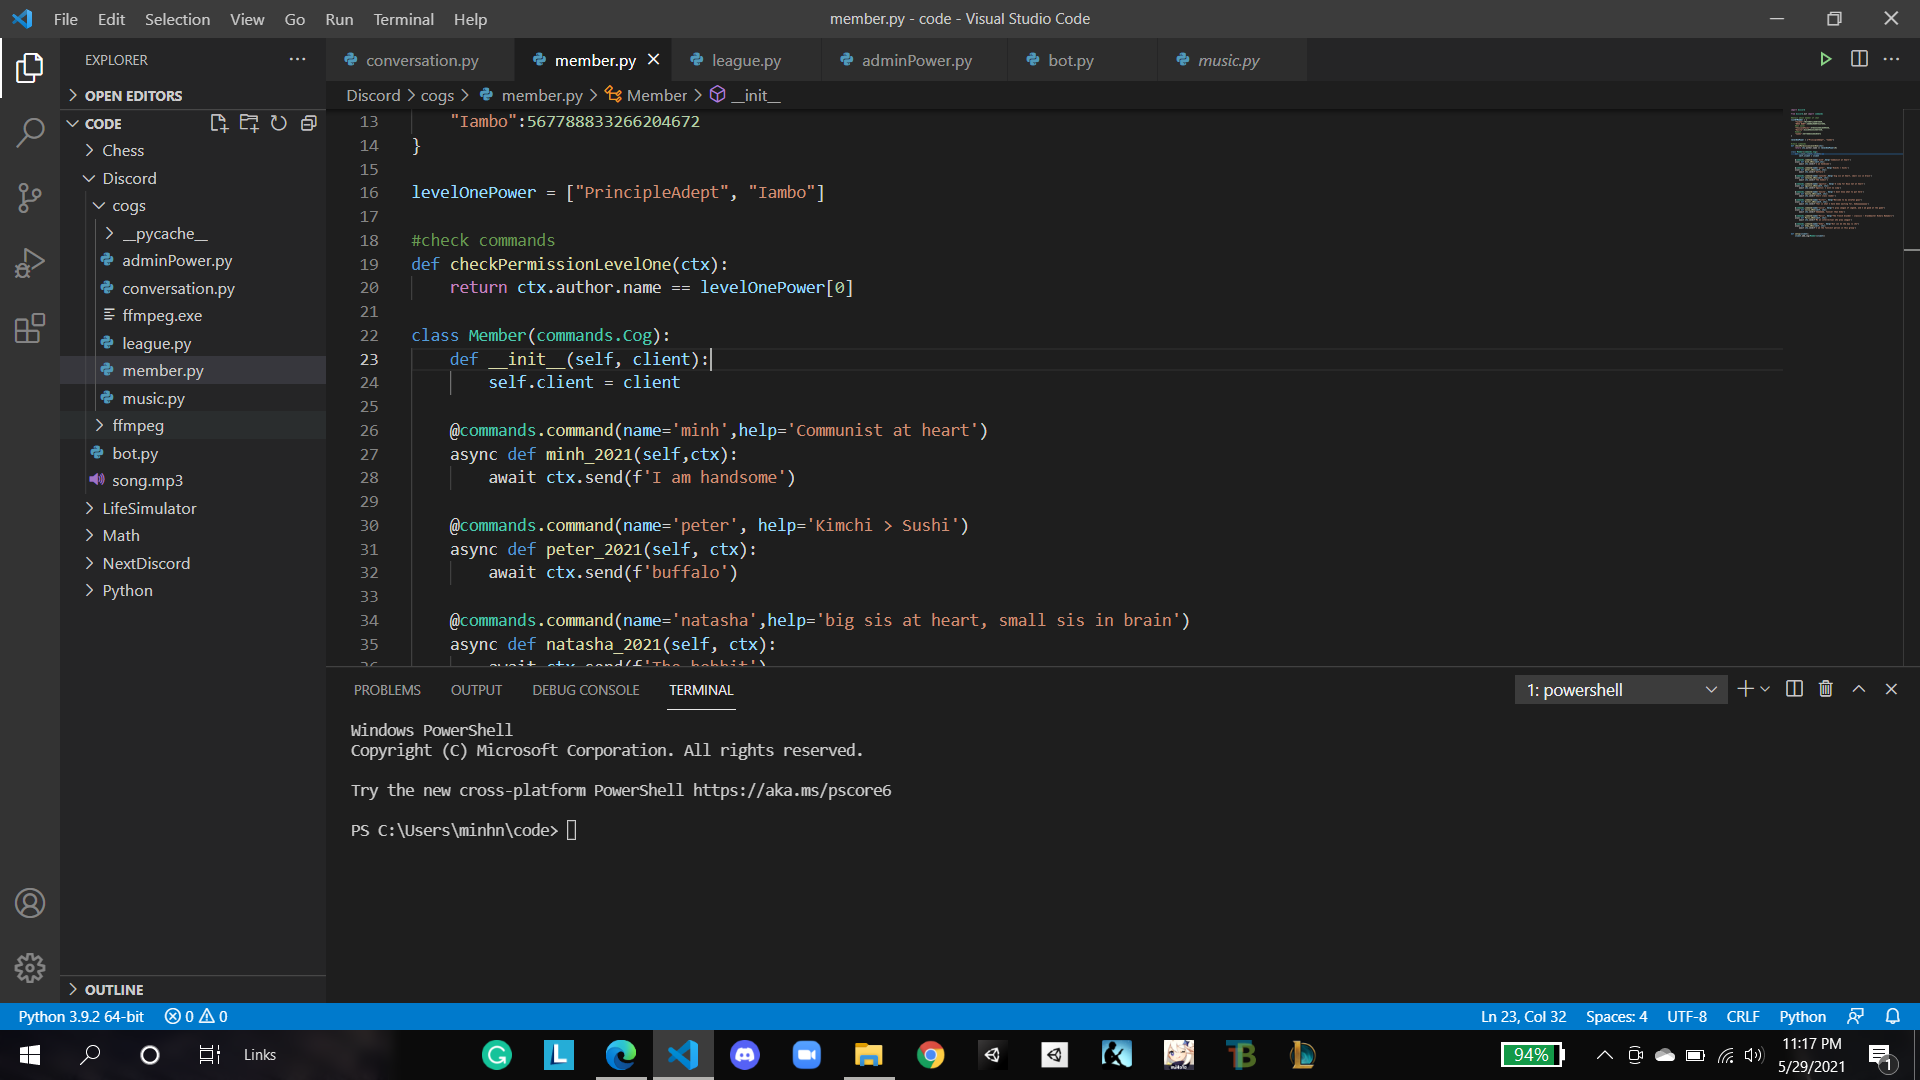Image resolution: width=1920 pixels, height=1080 pixels.
Task: Click the feedback icon in status bar
Action: tap(1856, 1016)
